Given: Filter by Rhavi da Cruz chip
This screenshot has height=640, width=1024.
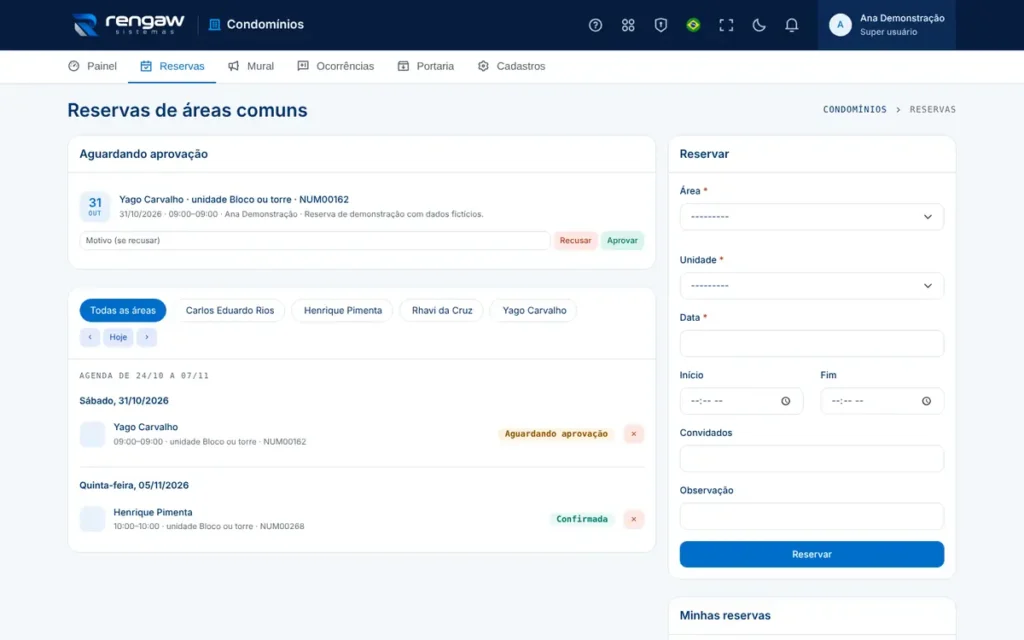Looking at the screenshot, I should [441, 310].
